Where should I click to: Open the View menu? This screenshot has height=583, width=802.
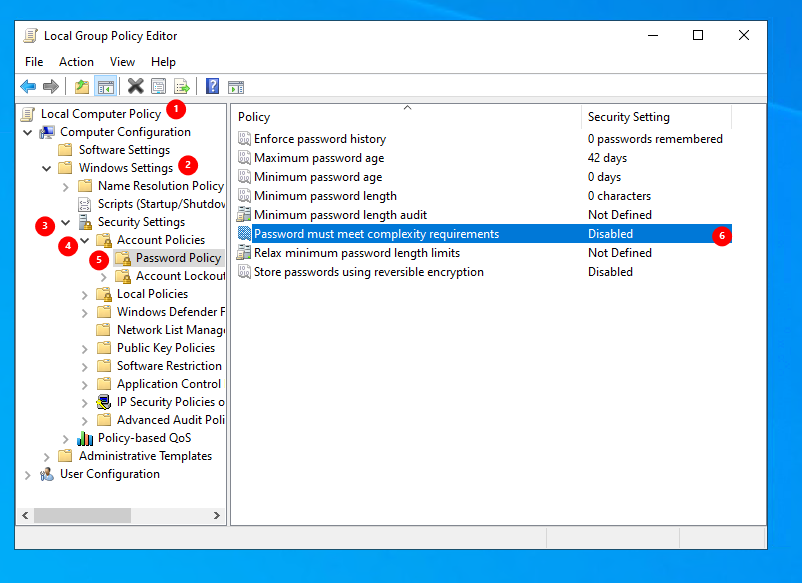tap(122, 62)
